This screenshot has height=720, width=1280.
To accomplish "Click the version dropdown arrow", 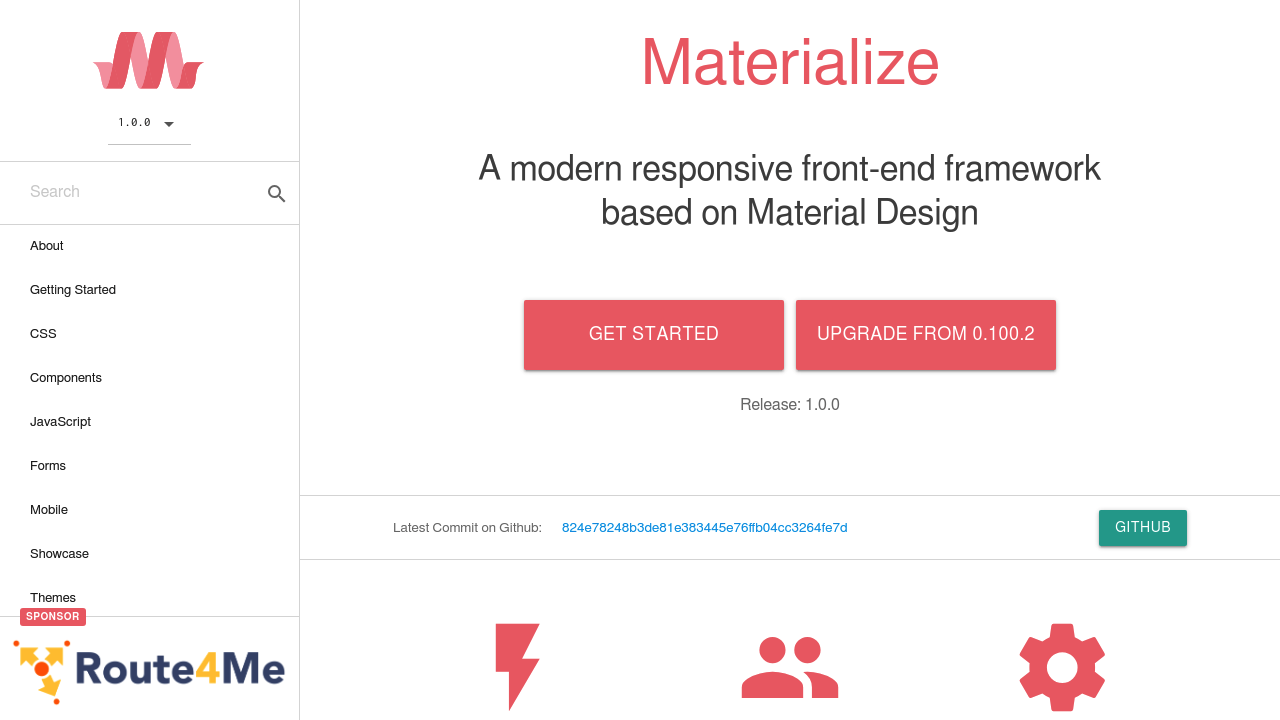I will 169,124.
